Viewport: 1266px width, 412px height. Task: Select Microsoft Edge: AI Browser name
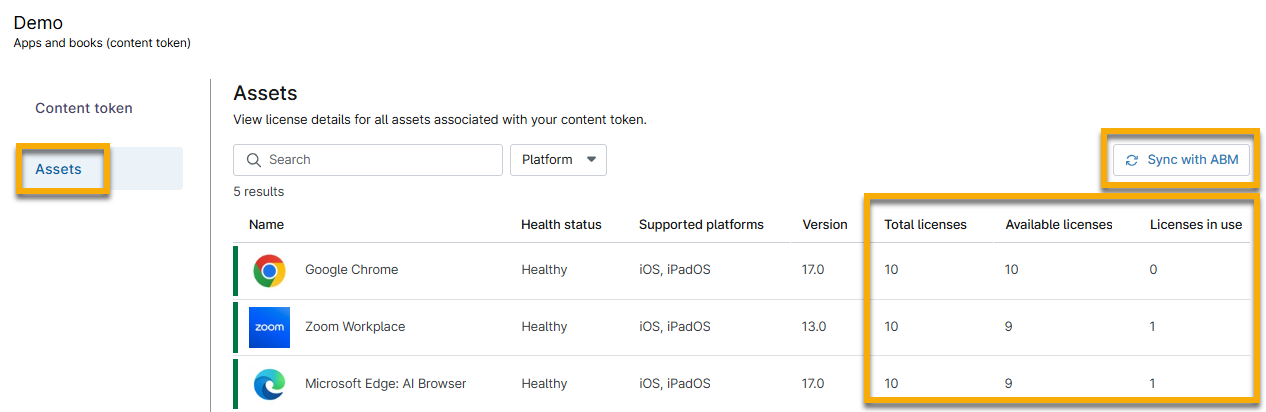tap(385, 384)
